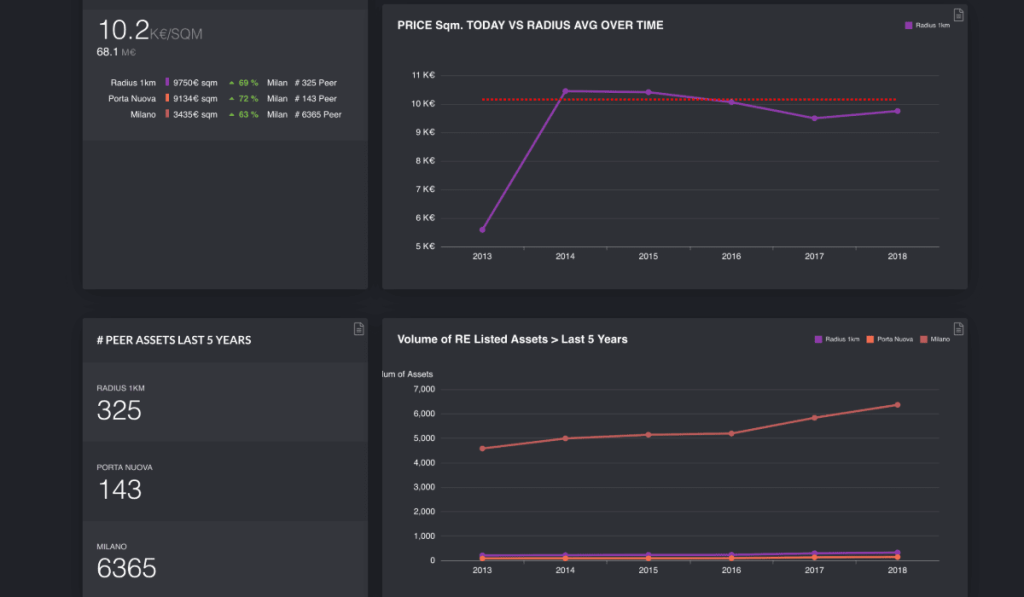Select the 2018 data point on the Milano line
This screenshot has height=597, width=1024.
[897, 404]
